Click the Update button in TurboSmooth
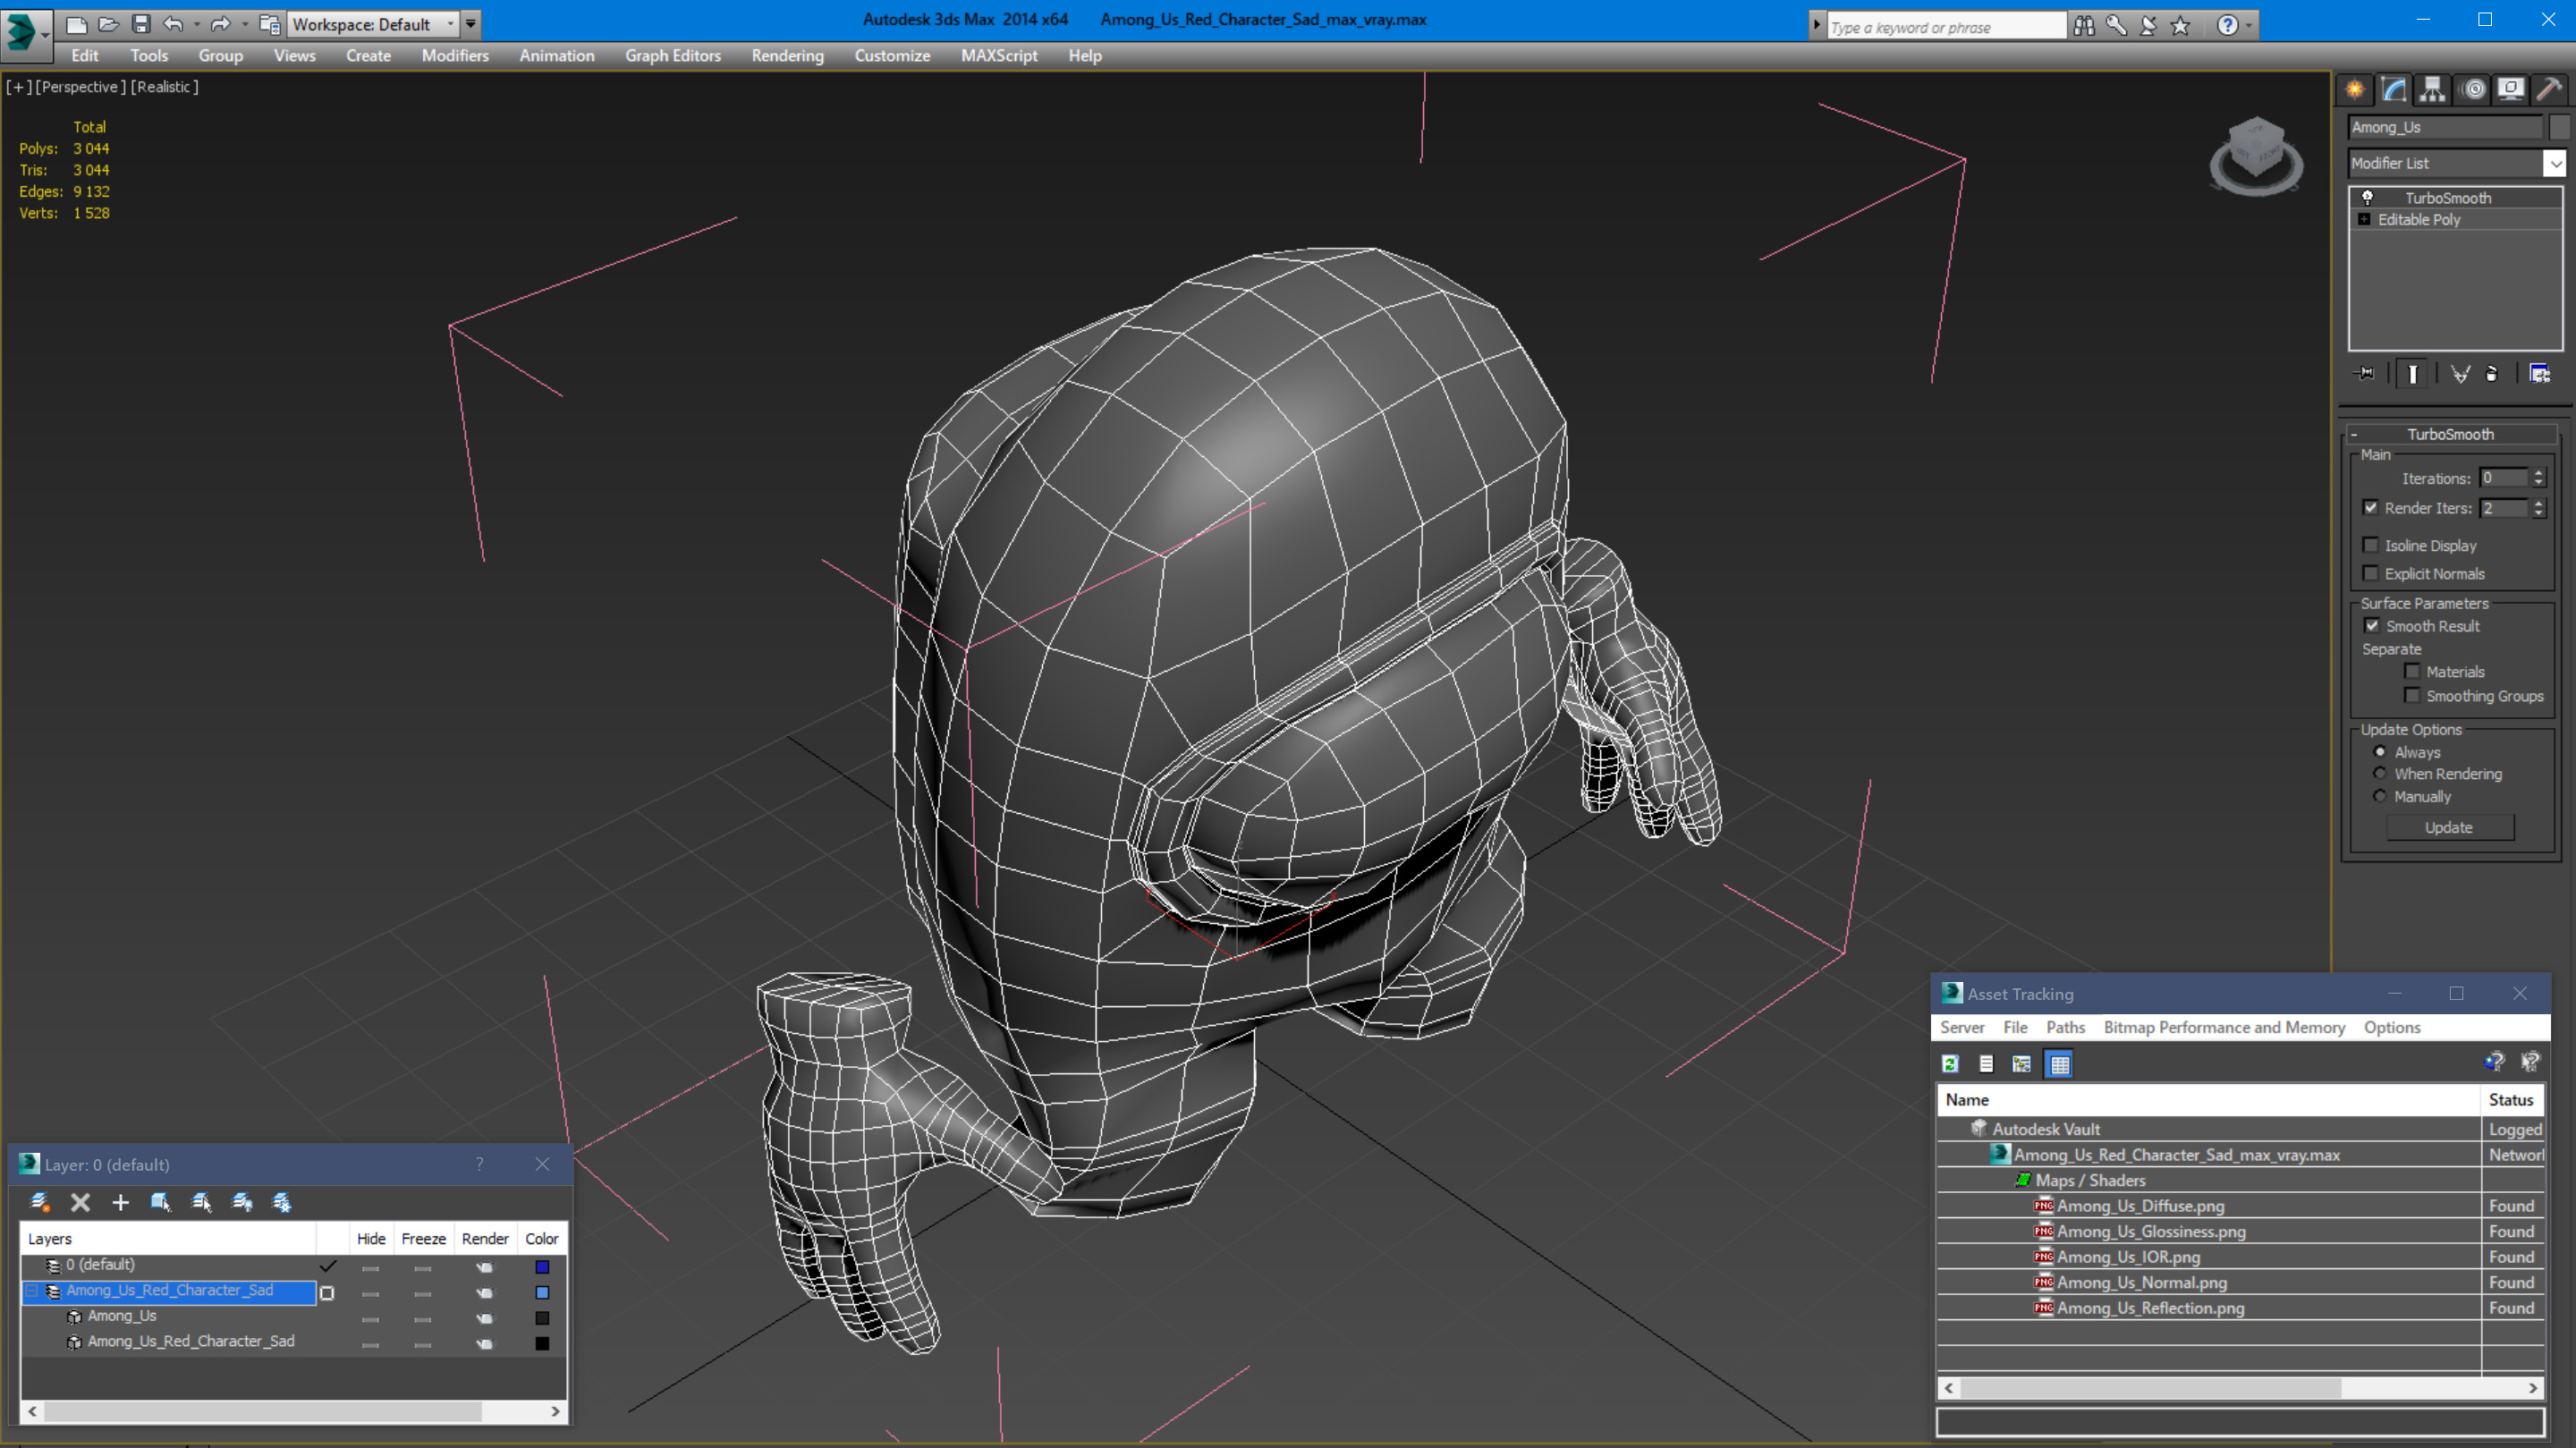This screenshot has height=1448, width=2576. point(2449,827)
